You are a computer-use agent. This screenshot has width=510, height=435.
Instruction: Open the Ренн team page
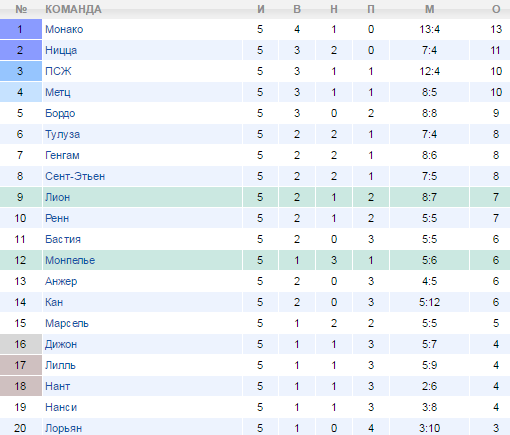tap(57, 218)
